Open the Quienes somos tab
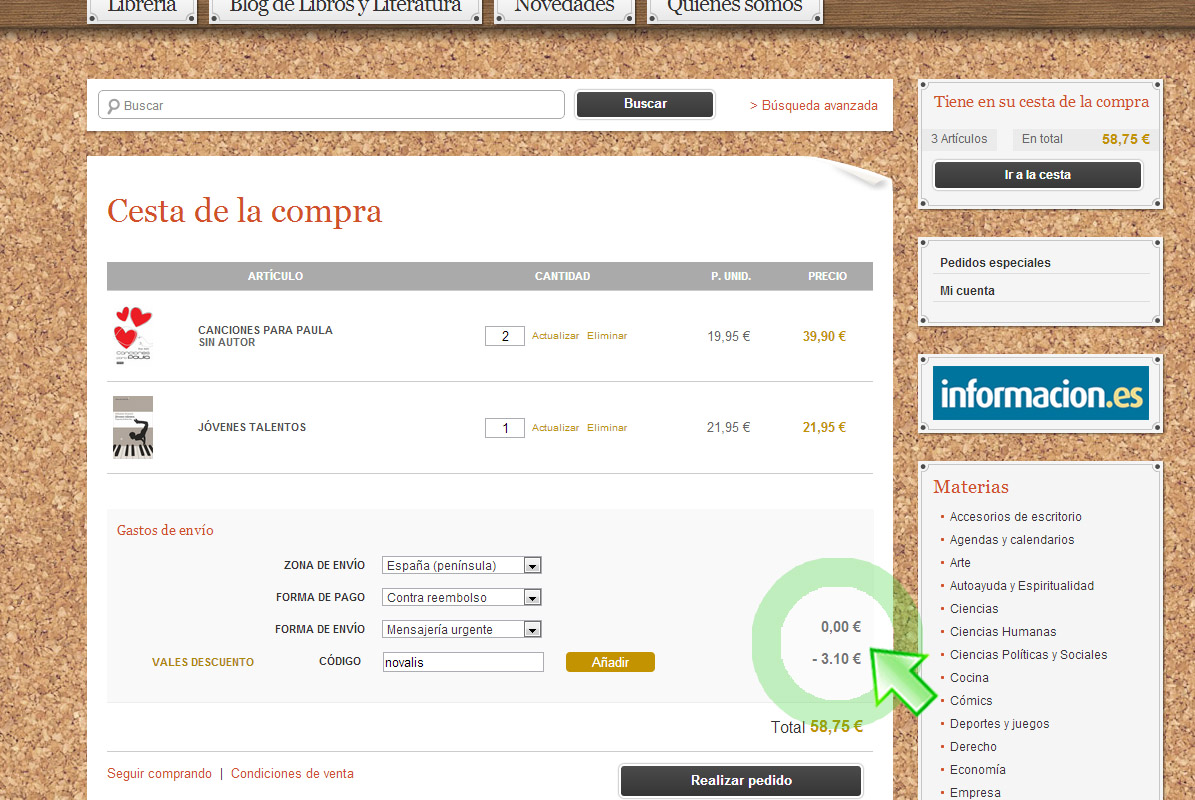Screen dimensions: 1195x800 pos(735,8)
